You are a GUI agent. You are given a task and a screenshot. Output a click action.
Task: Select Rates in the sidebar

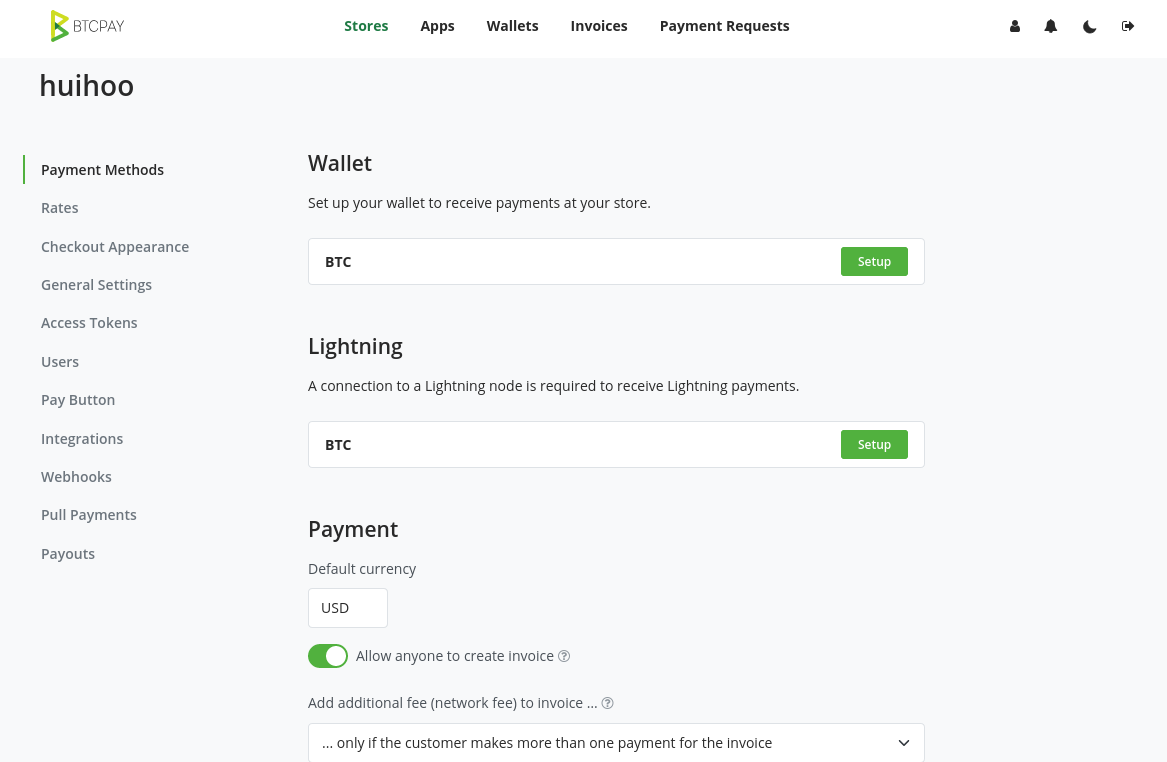(x=60, y=208)
